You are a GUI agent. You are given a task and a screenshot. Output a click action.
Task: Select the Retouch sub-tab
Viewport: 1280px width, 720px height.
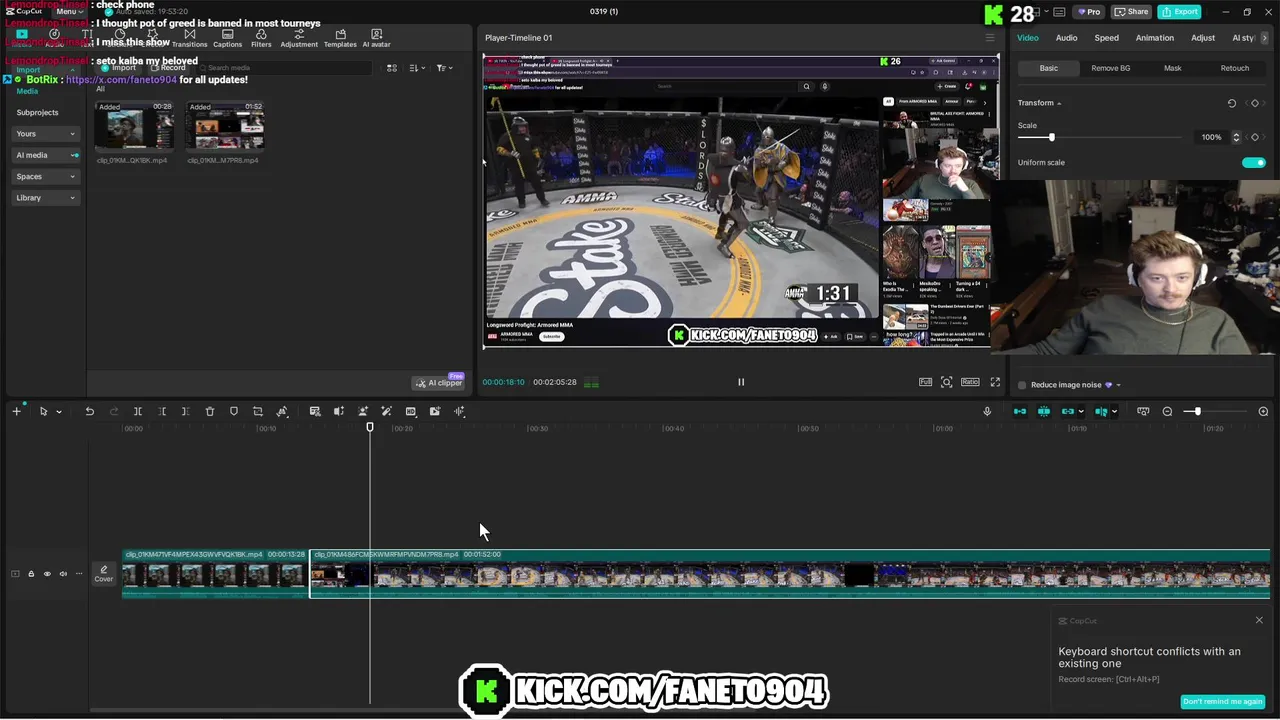pyautogui.click(x=1234, y=68)
